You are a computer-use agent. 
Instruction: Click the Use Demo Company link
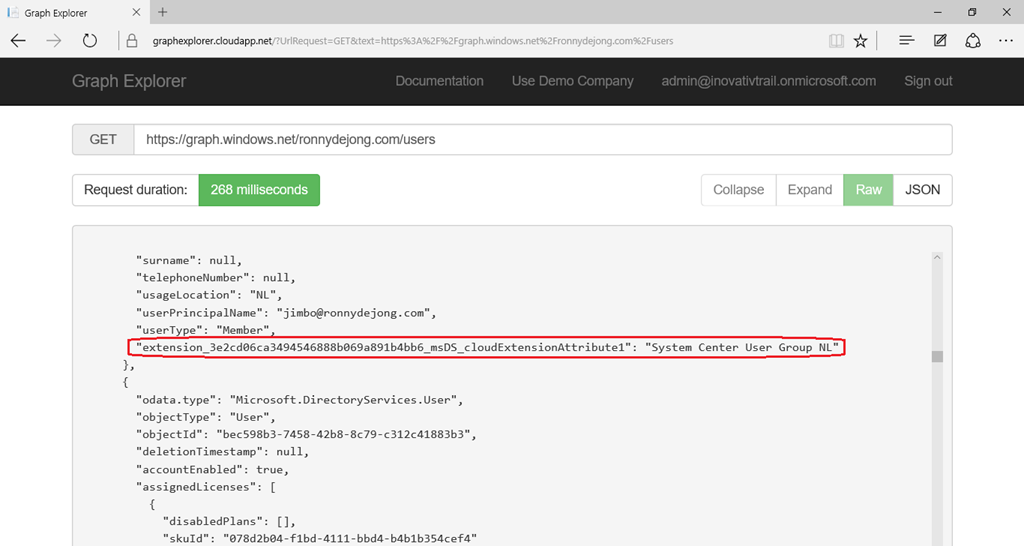(x=572, y=81)
